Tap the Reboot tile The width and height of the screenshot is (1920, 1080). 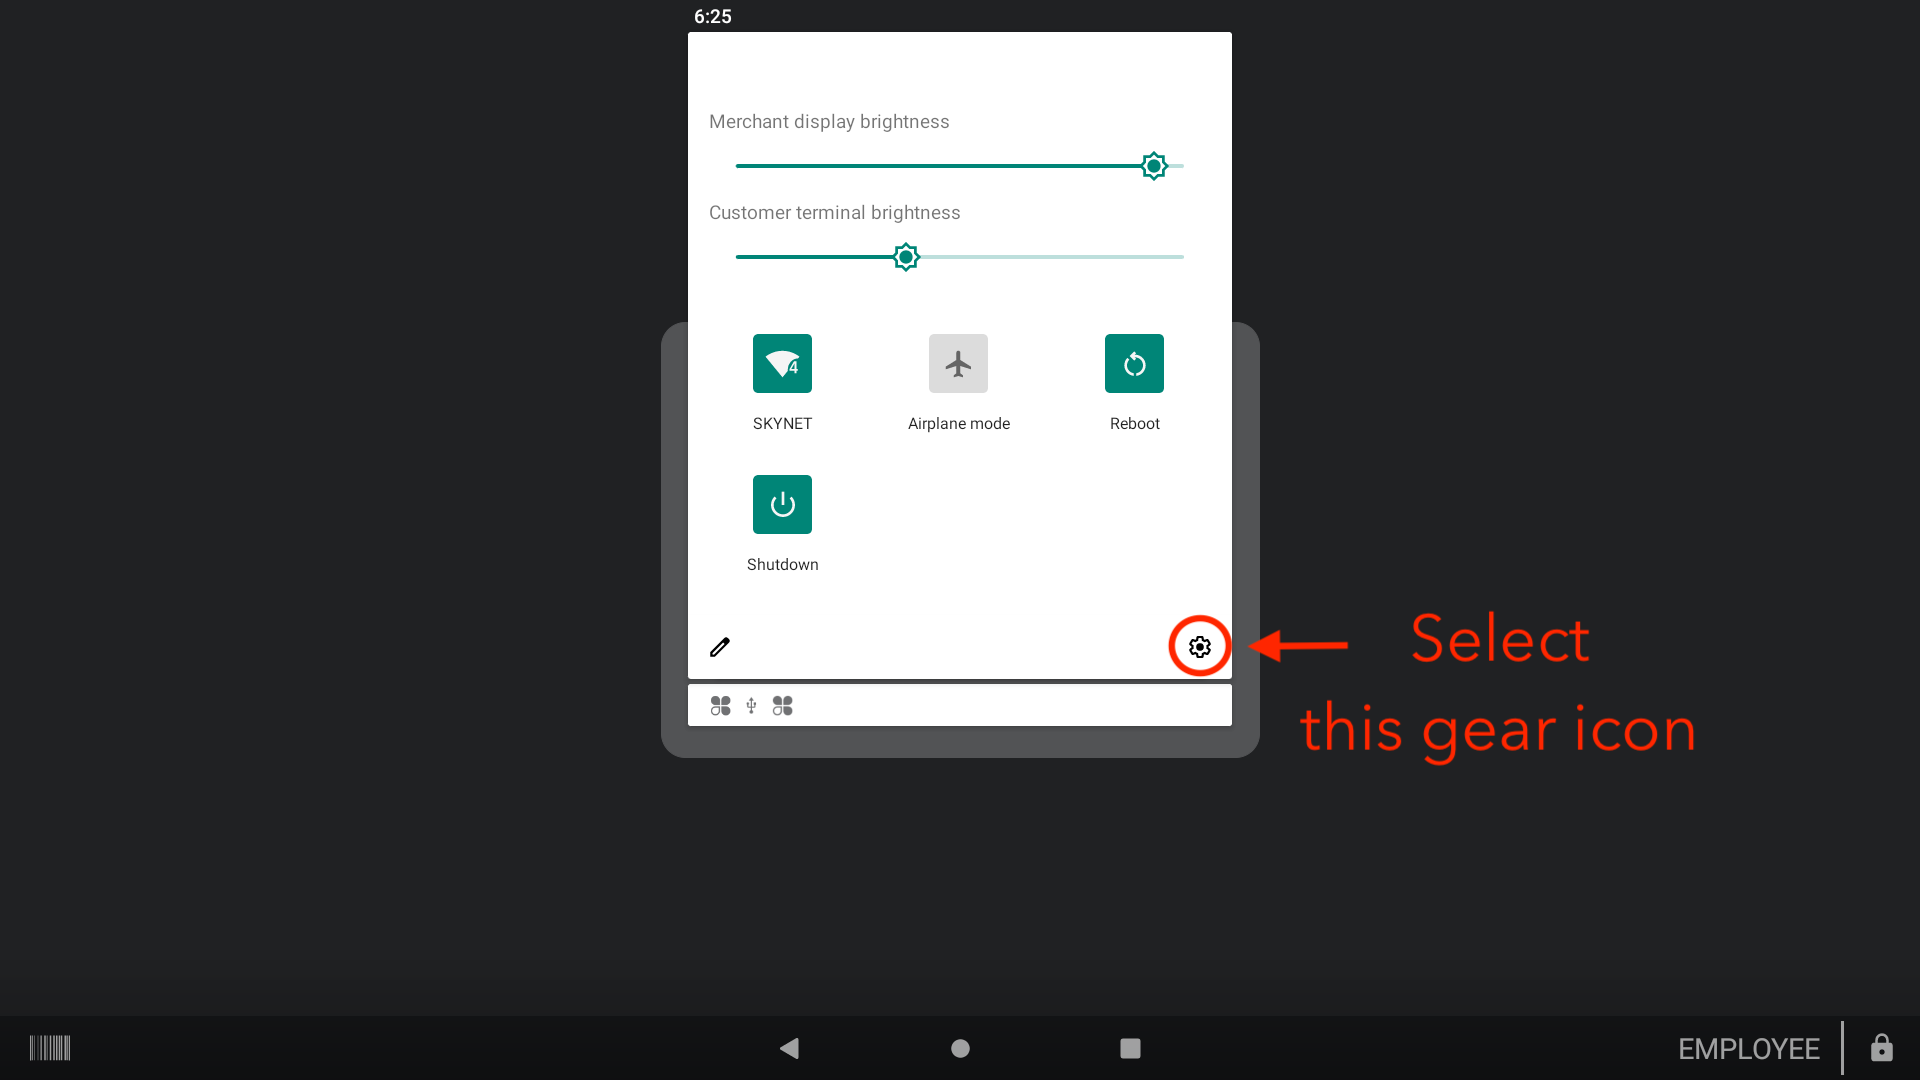tap(1134, 363)
